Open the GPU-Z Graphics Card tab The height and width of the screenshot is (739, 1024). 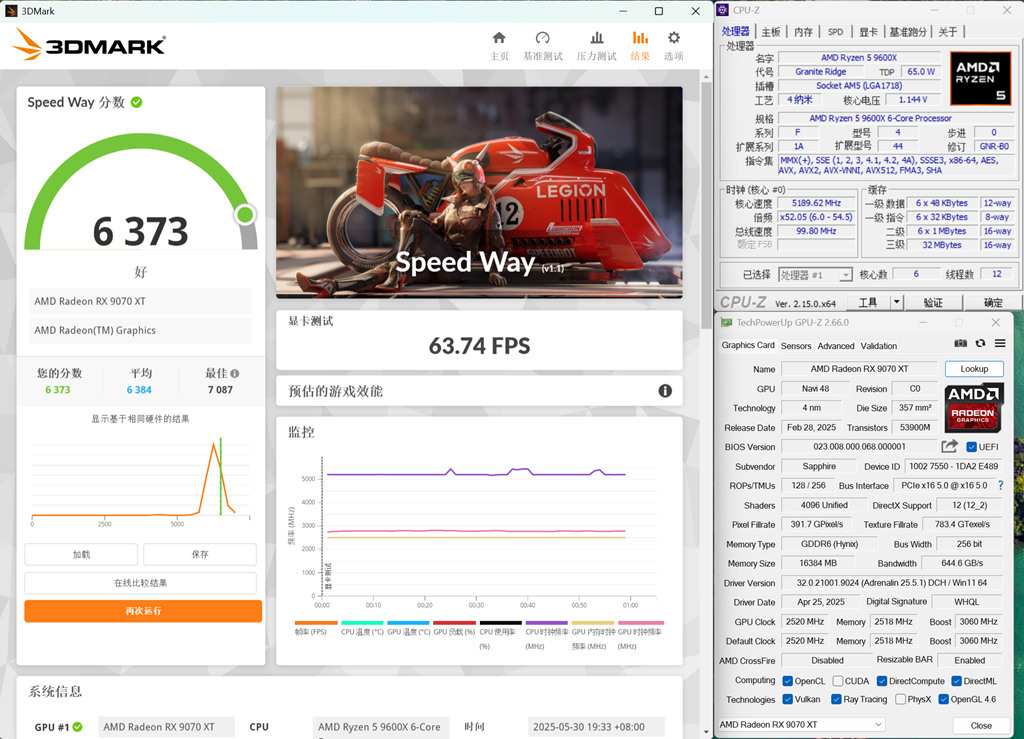(748, 345)
